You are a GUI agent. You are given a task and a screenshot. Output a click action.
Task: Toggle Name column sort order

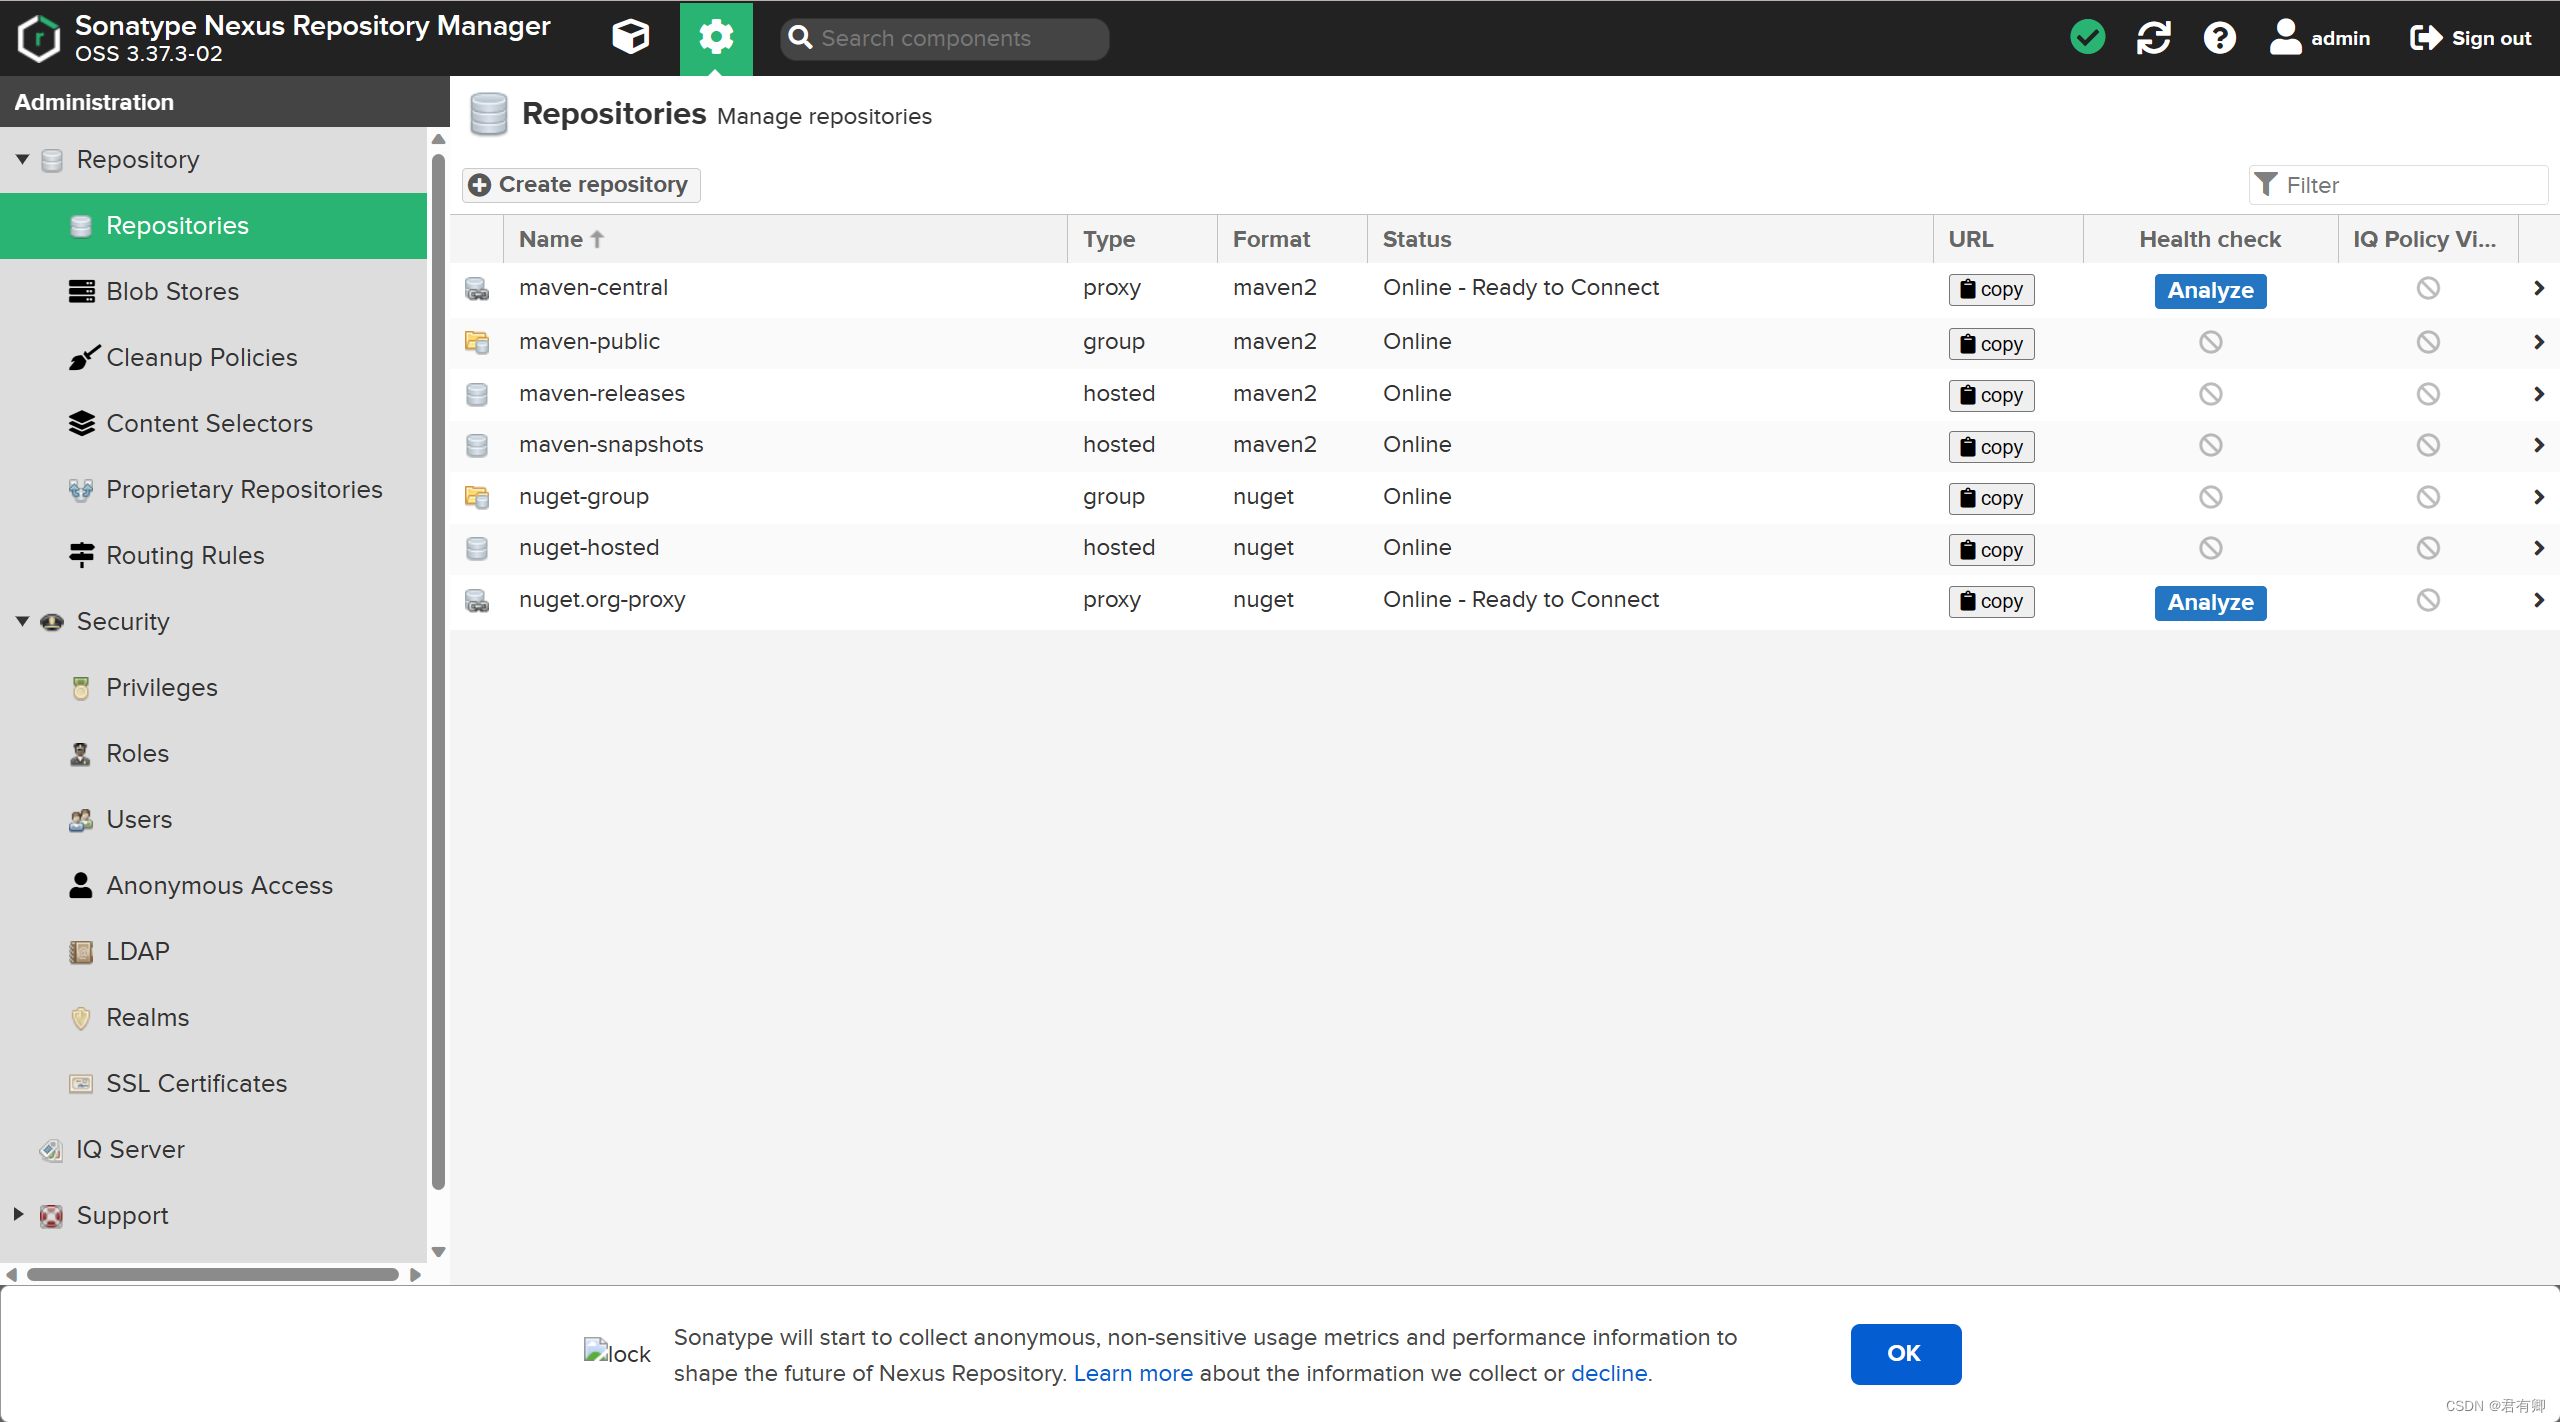560,238
